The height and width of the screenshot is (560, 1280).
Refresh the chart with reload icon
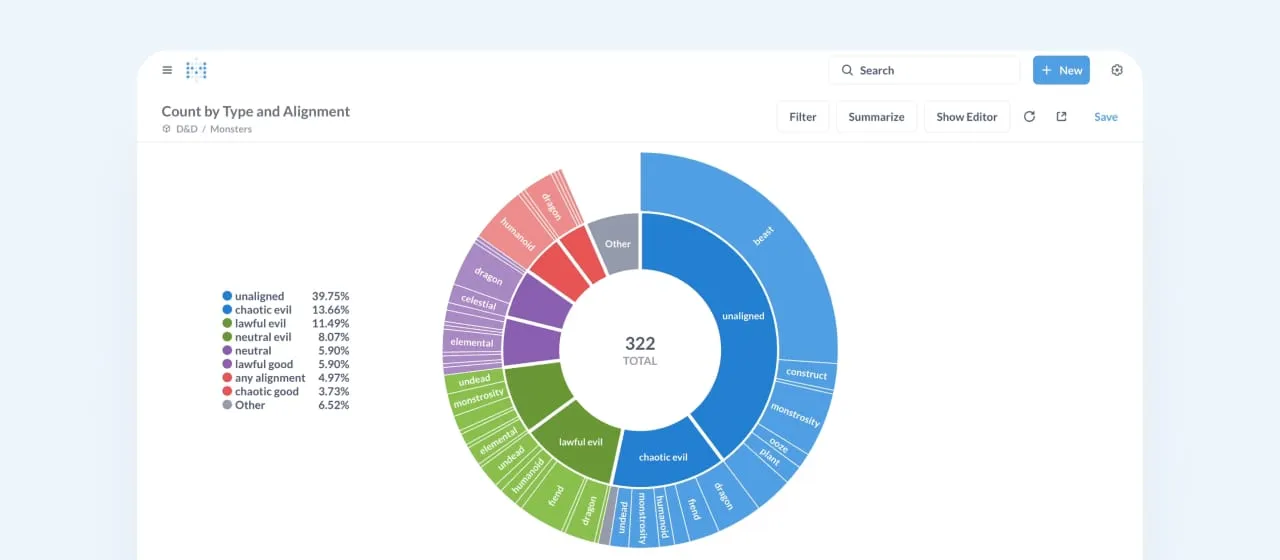pyautogui.click(x=1029, y=117)
